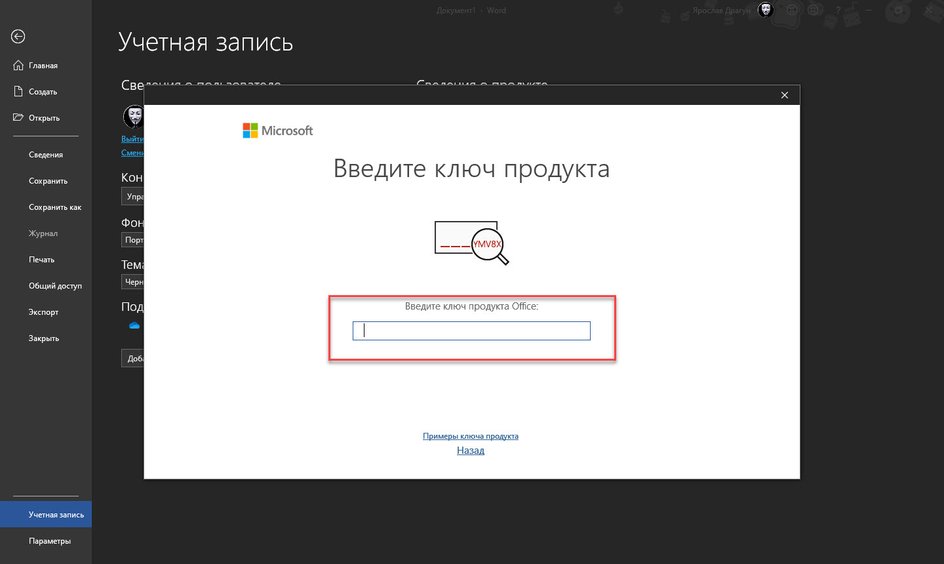Screen dimensions: 944x564
Task: Open the Сведения section
Action: tap(46, 155)
